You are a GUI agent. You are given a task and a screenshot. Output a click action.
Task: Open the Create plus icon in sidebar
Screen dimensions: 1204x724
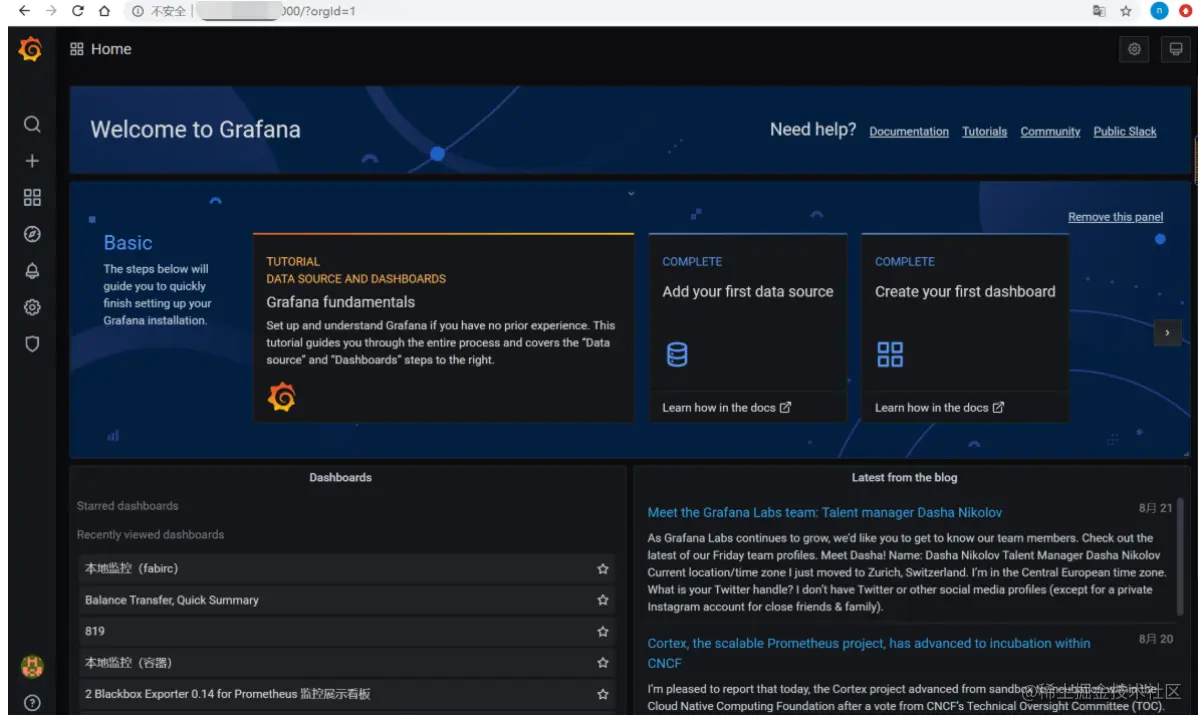[x=32, y=161]
